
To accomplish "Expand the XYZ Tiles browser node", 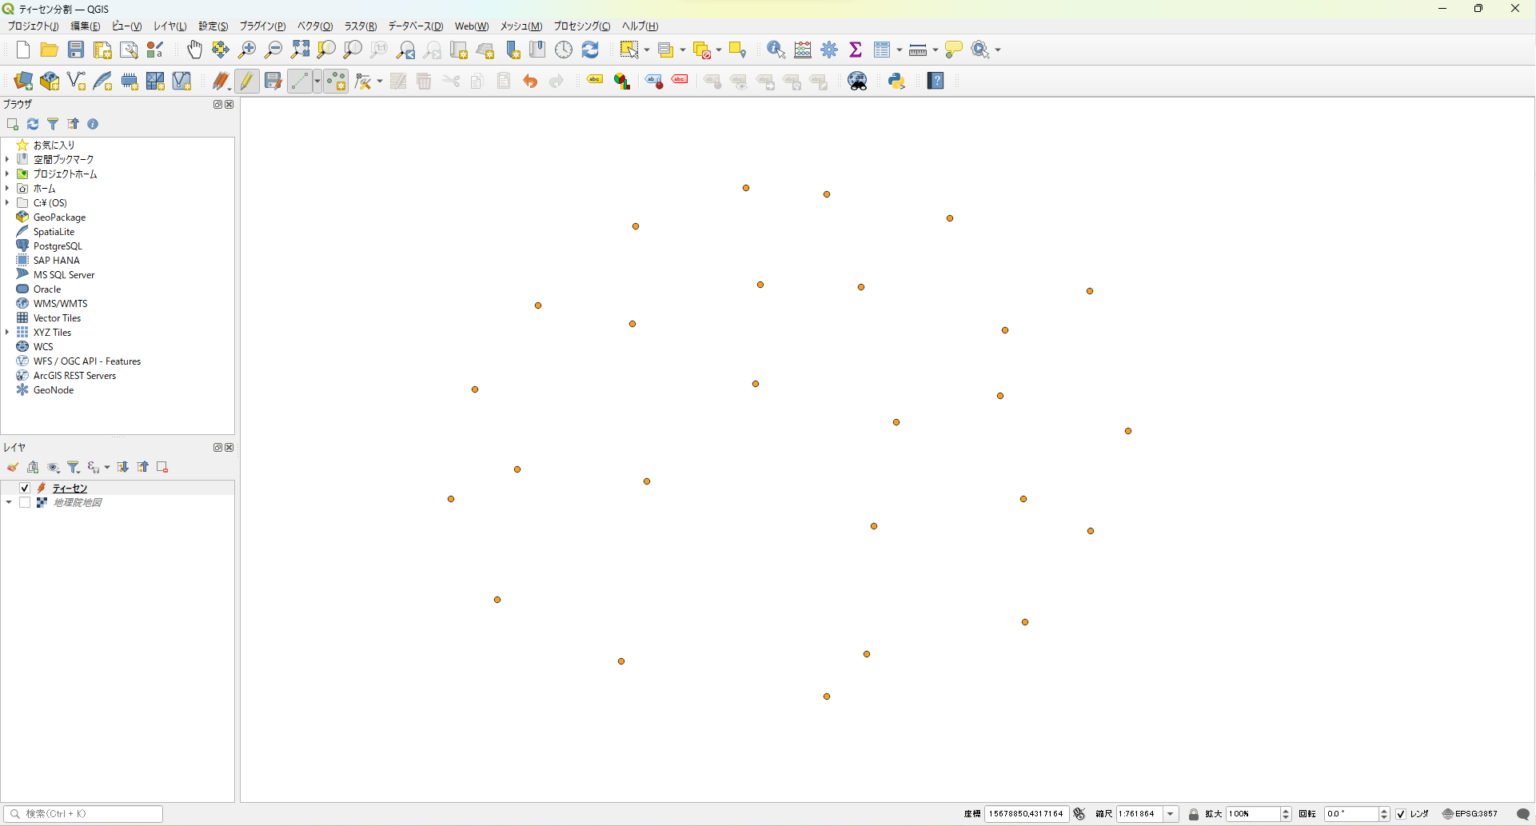I will click(x=8, y=333).
